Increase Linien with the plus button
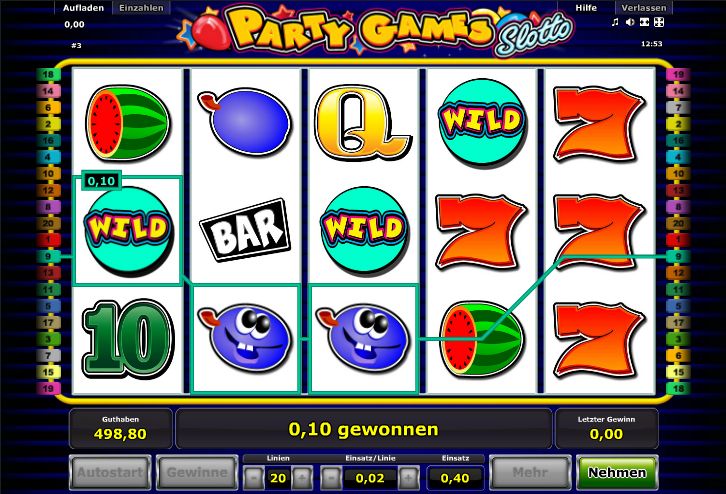 point(302,477)
